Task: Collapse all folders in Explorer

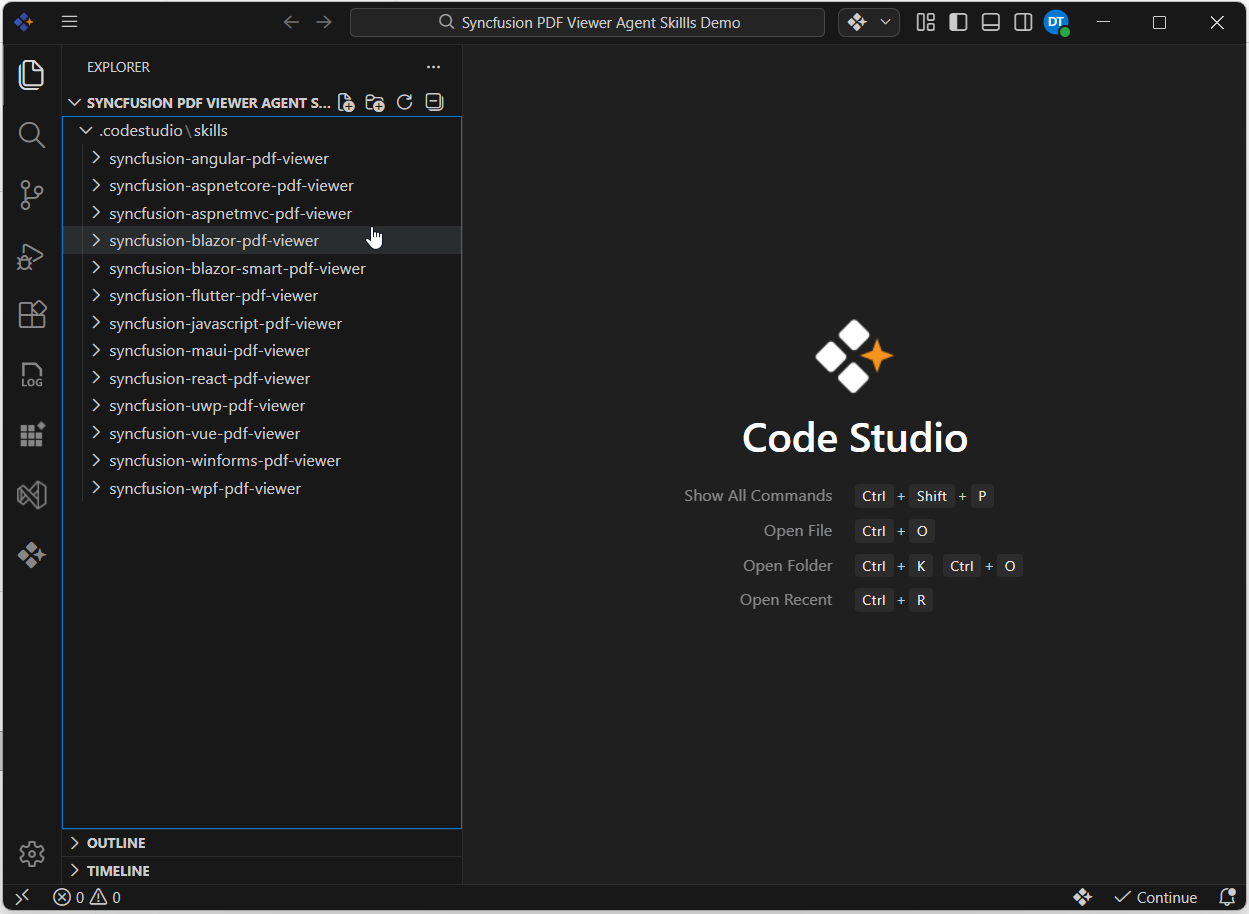Action: coord(434,102)
